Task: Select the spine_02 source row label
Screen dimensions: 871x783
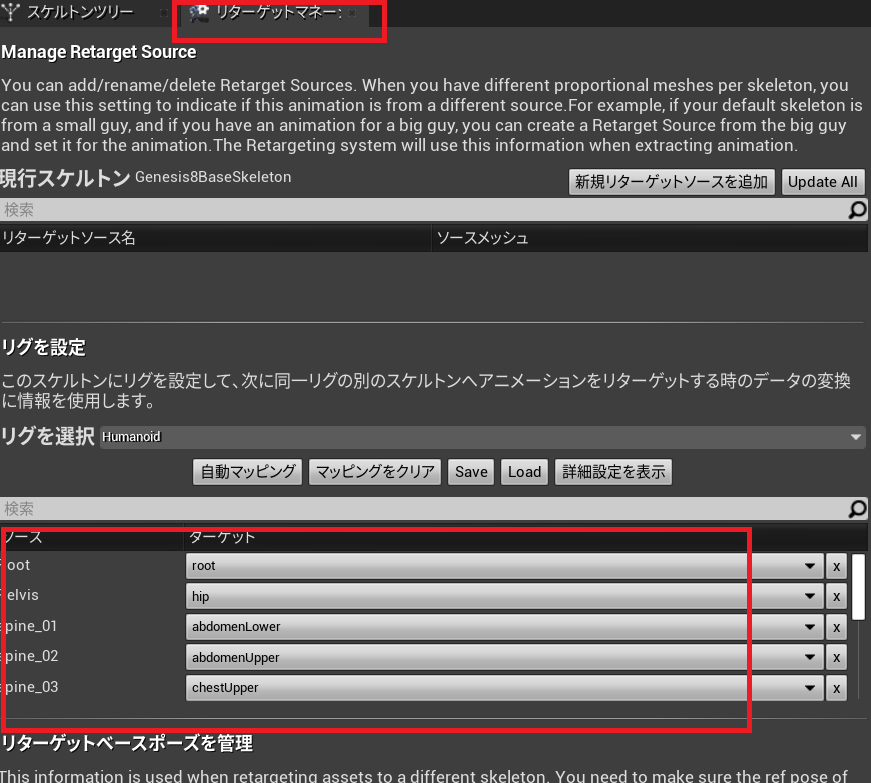Action: pos(29,656)
